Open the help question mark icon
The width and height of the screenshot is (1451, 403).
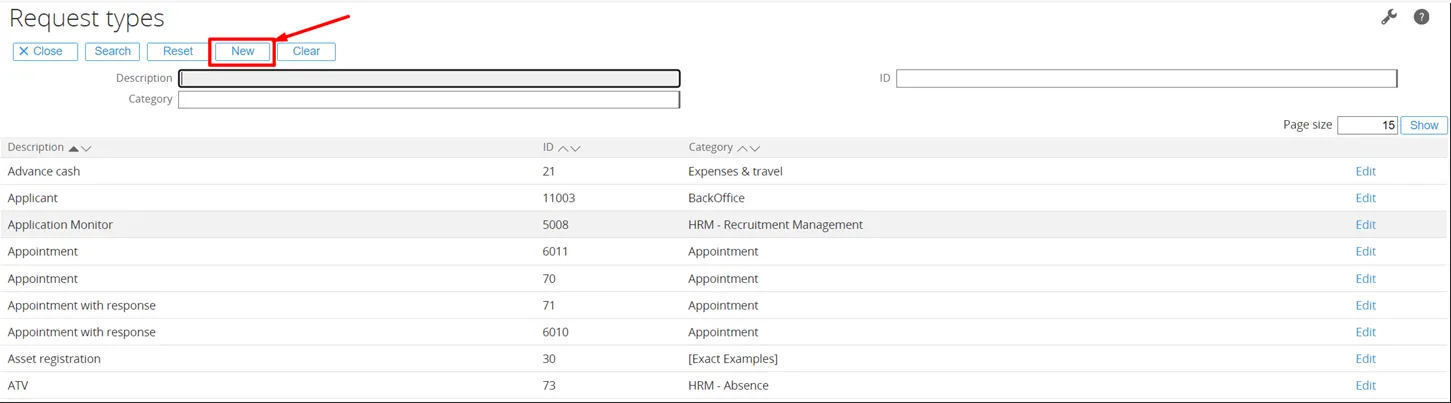1421,17
